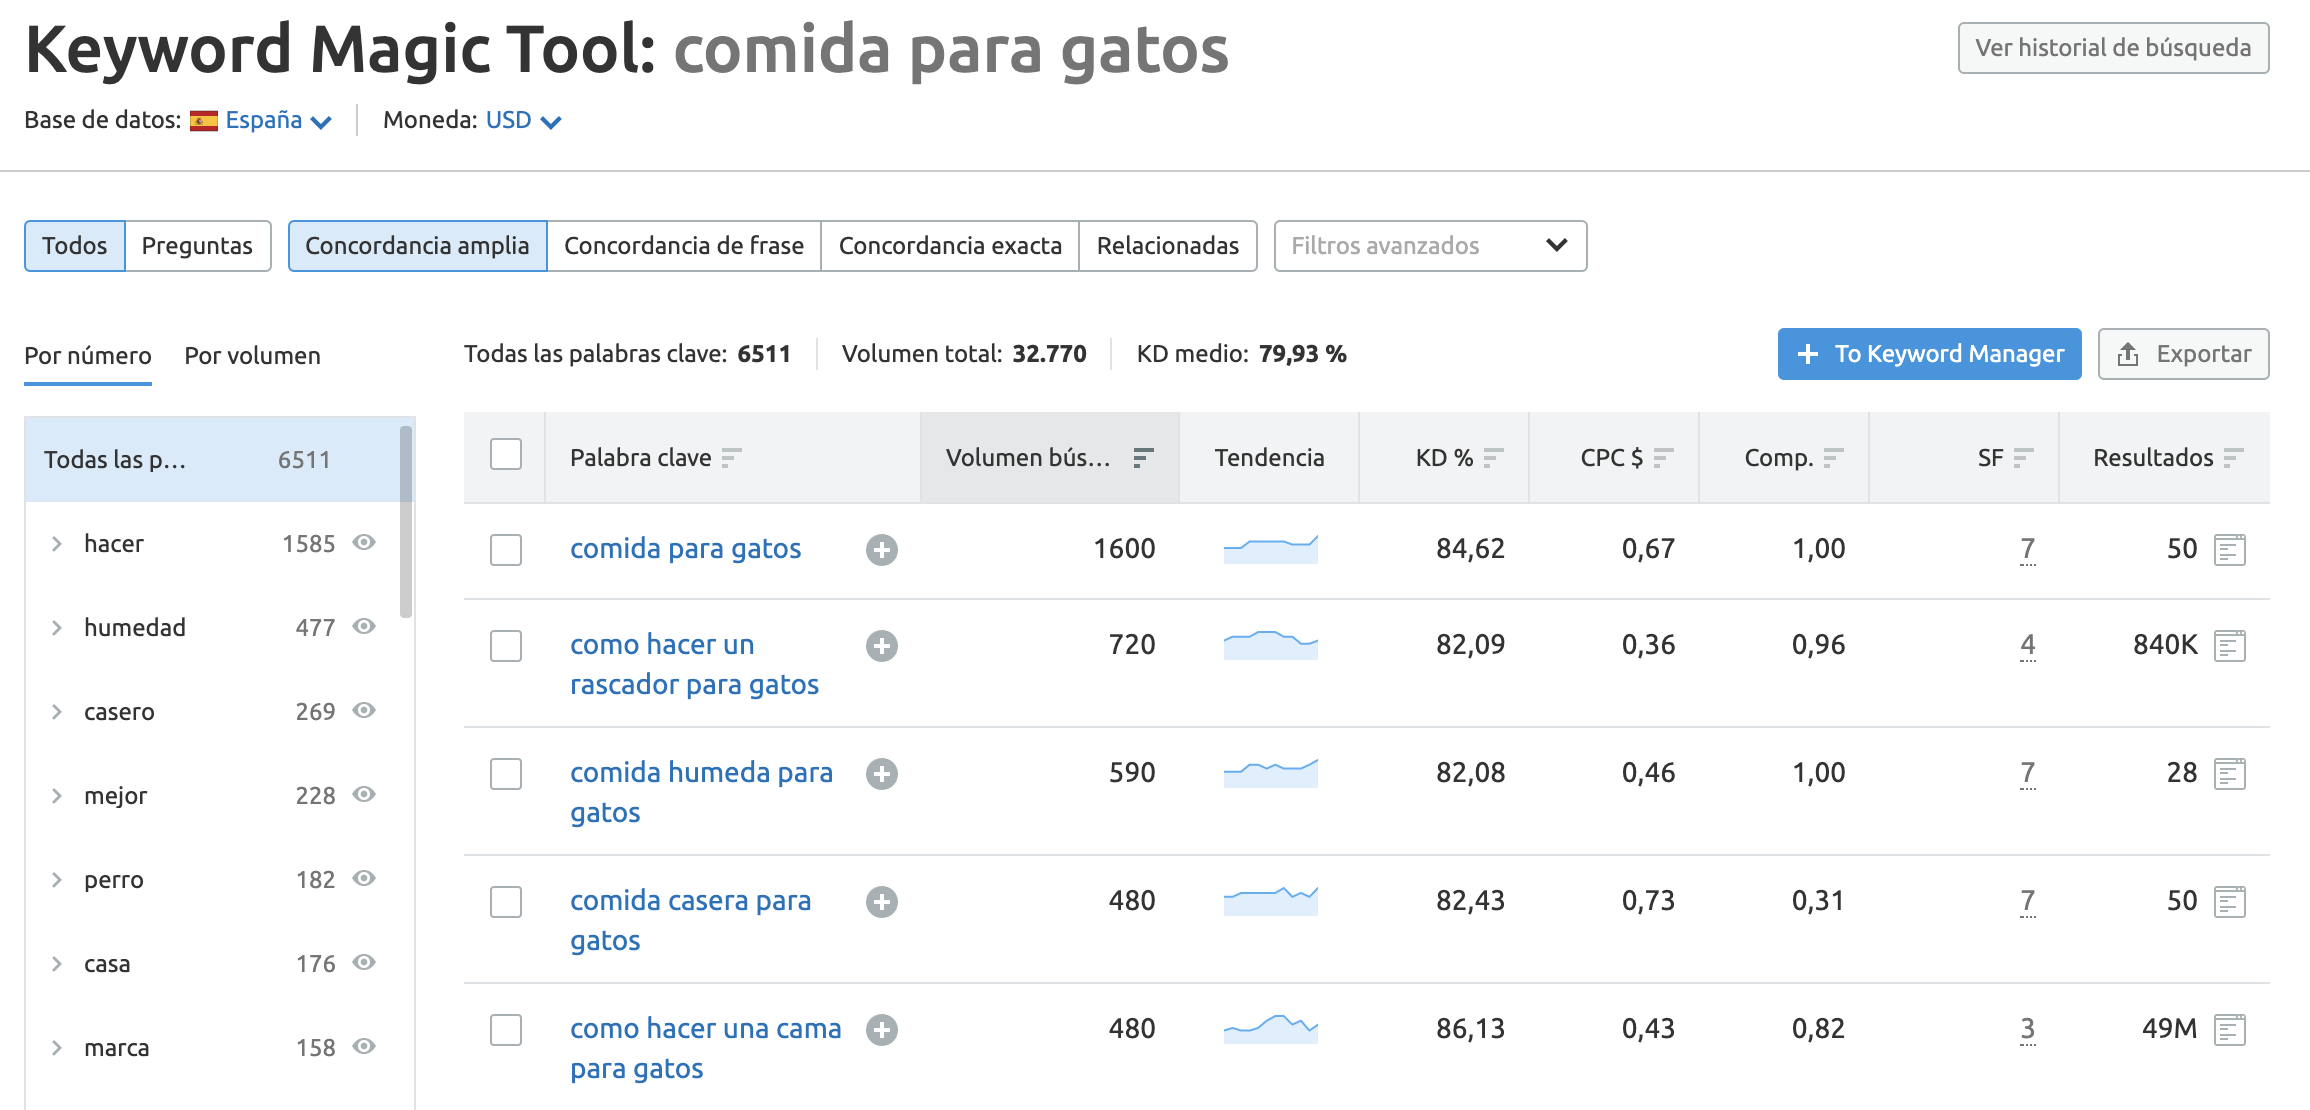Toggle eye icon for 'humedad' group
The height and width of the screenshot is (1110, 2310).
point(364,626)
